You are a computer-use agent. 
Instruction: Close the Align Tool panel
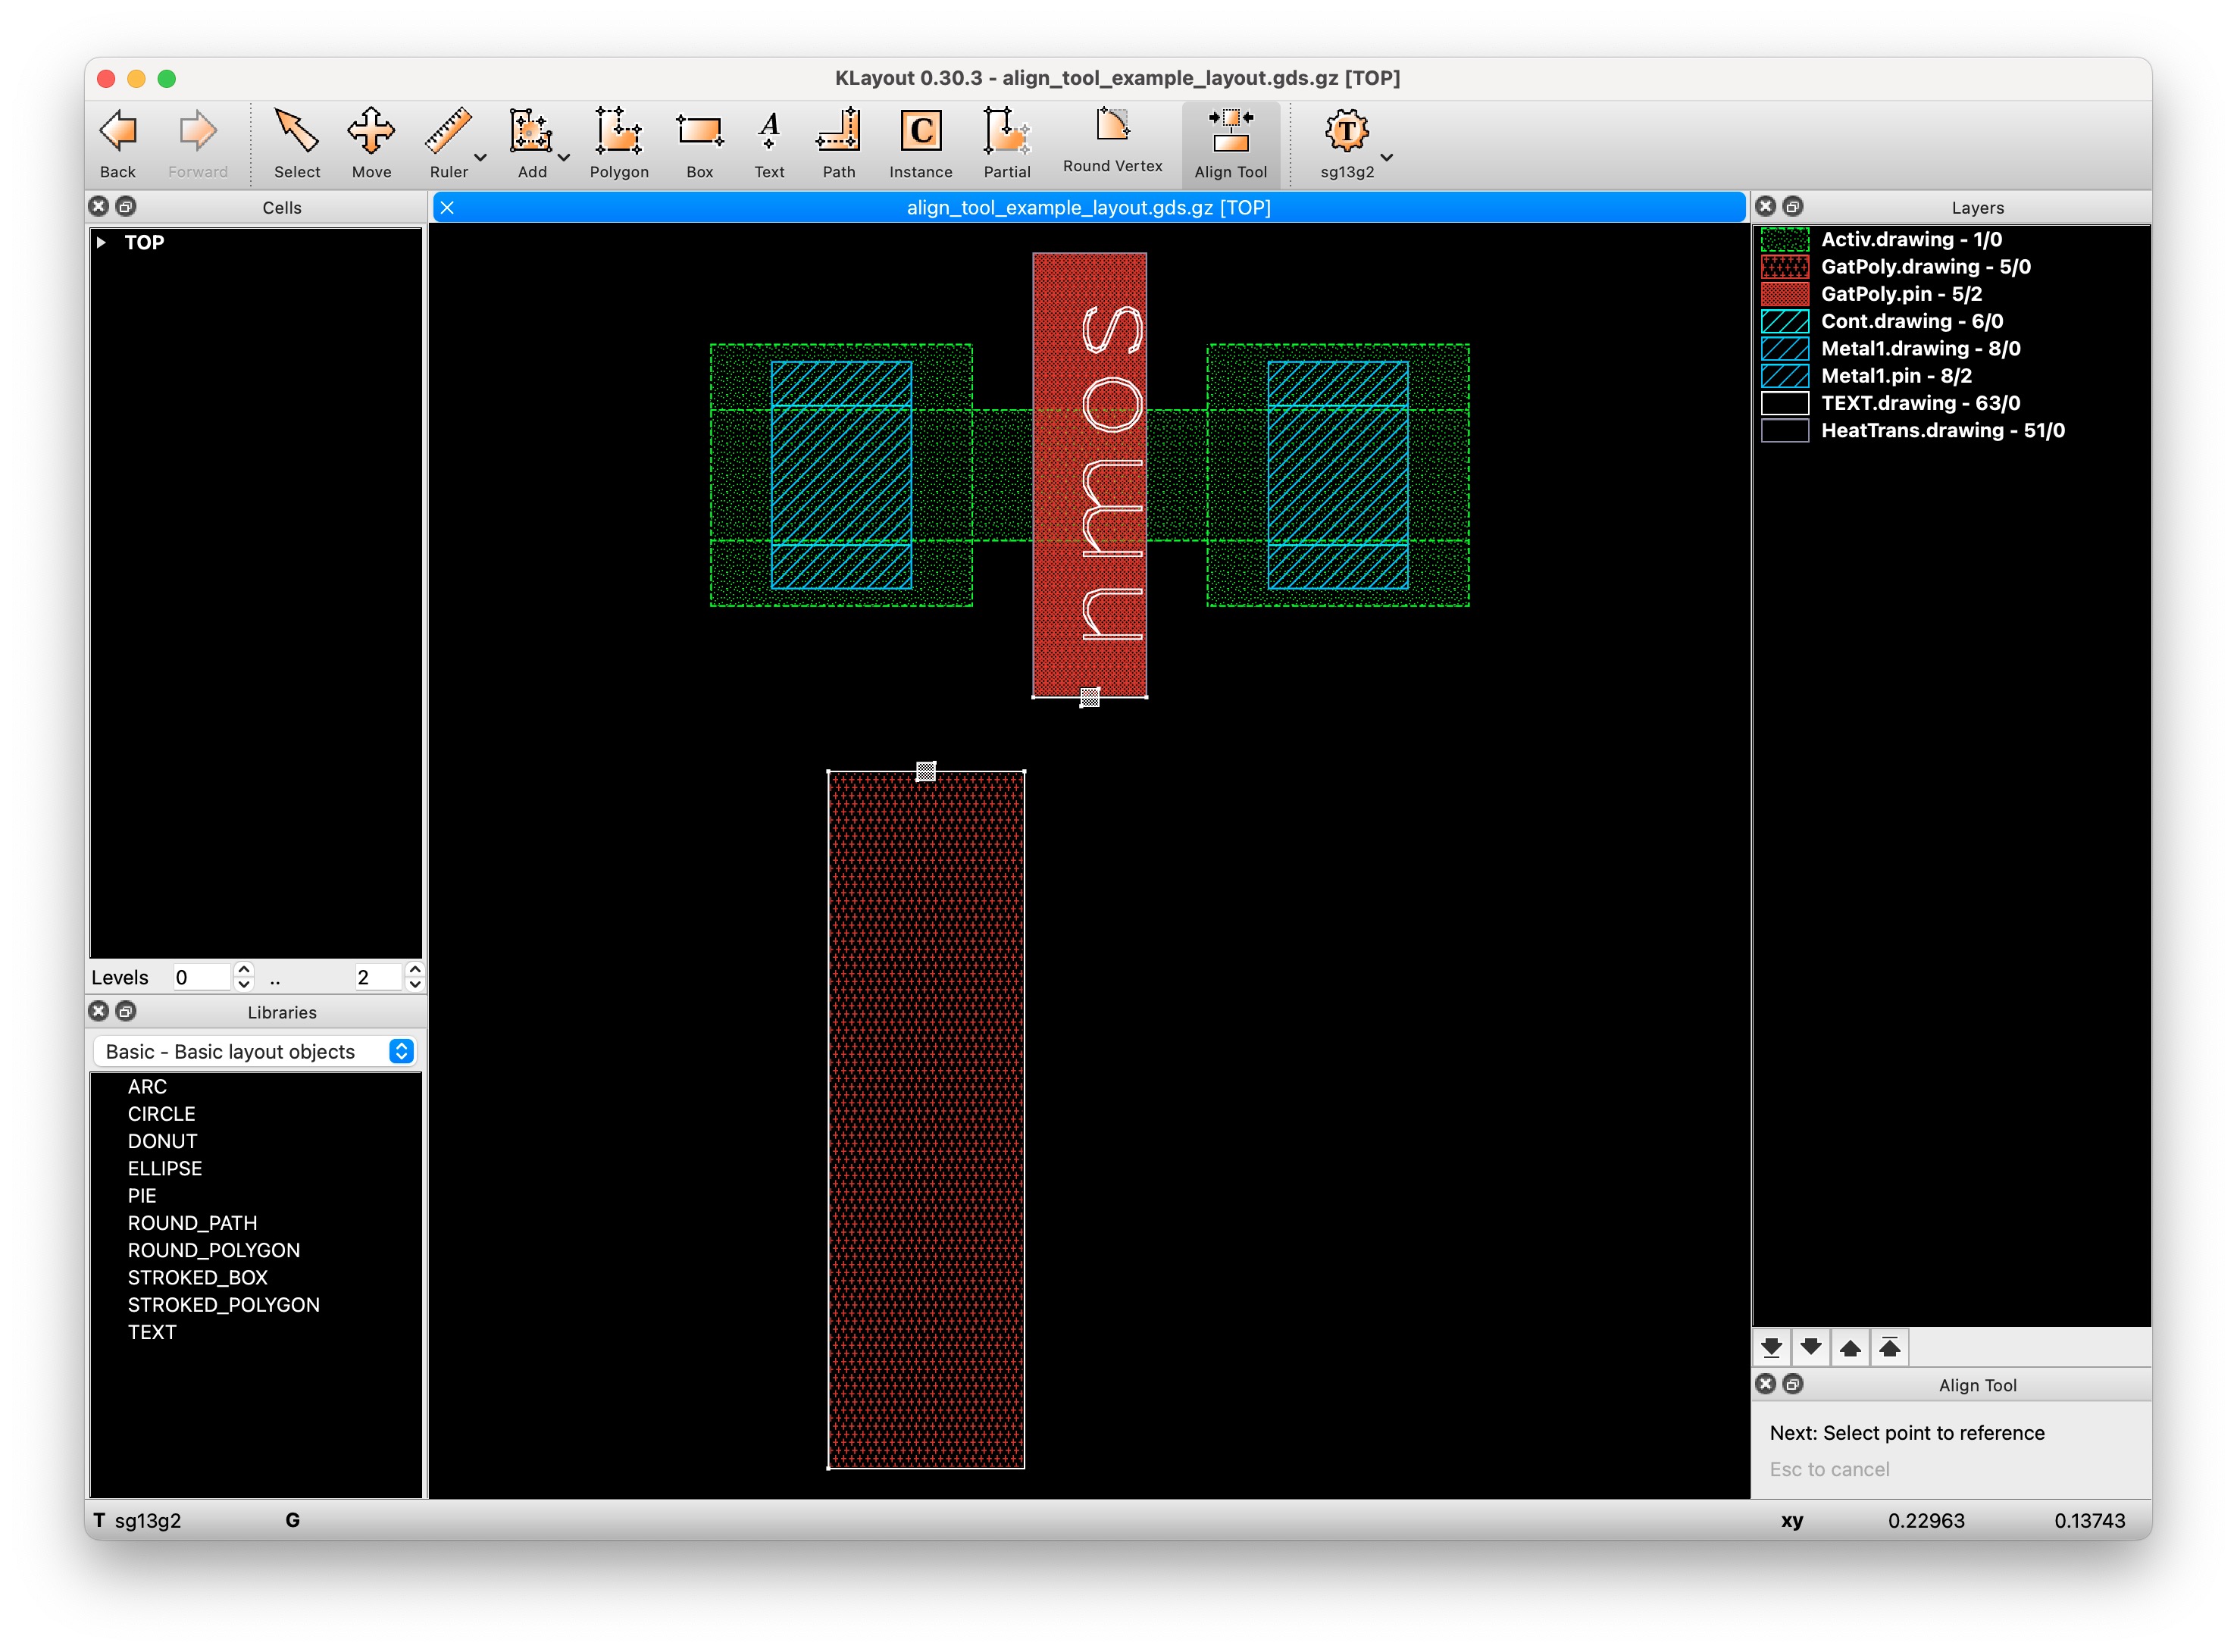(x=1765, y=1384)
